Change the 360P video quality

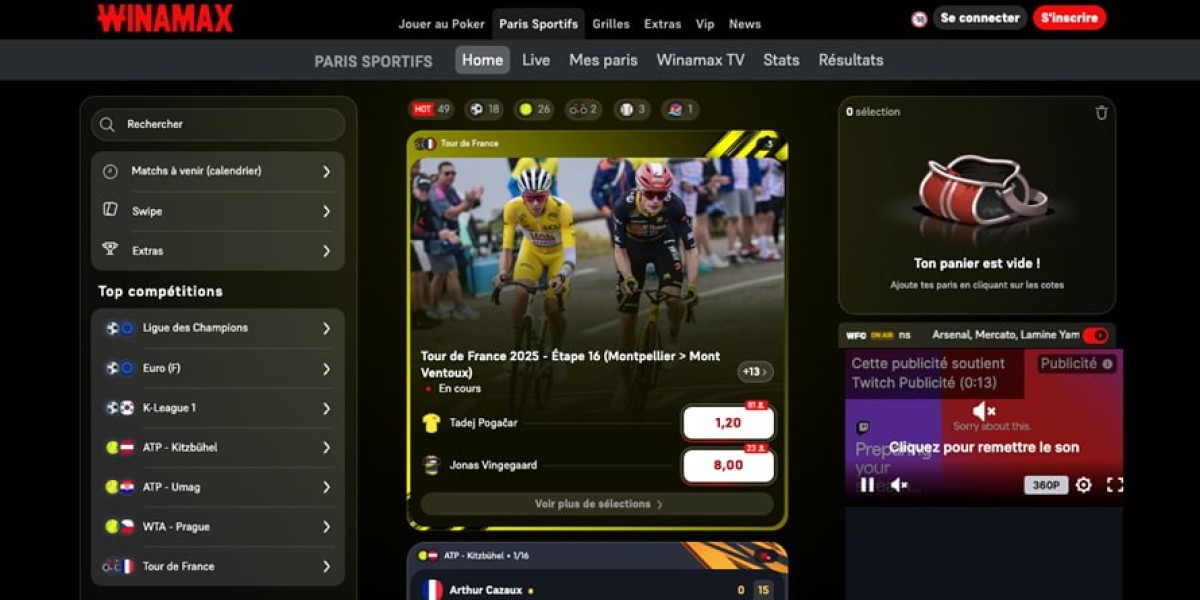(1045, 485)
